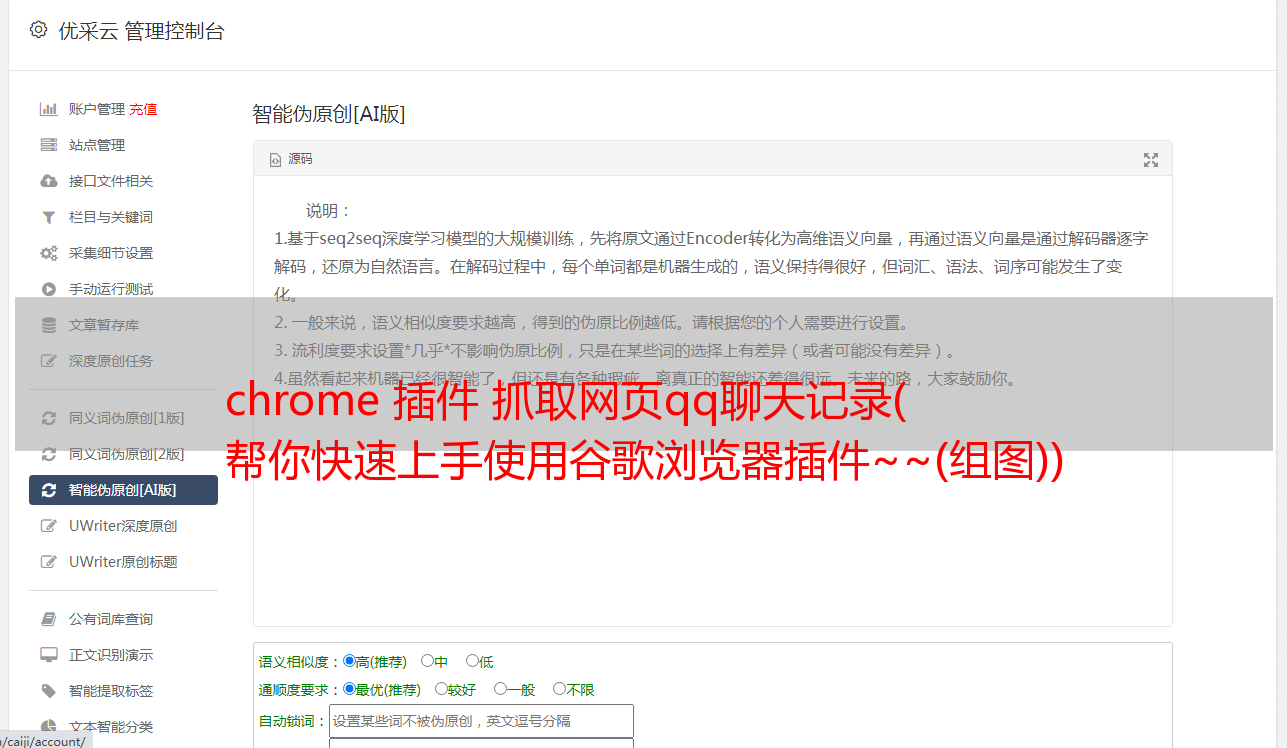Image resolution: width=1287 pixels, height=748 pixels.
Task: Click the play icon for 手动运行测试
Action: click(48, 289)
